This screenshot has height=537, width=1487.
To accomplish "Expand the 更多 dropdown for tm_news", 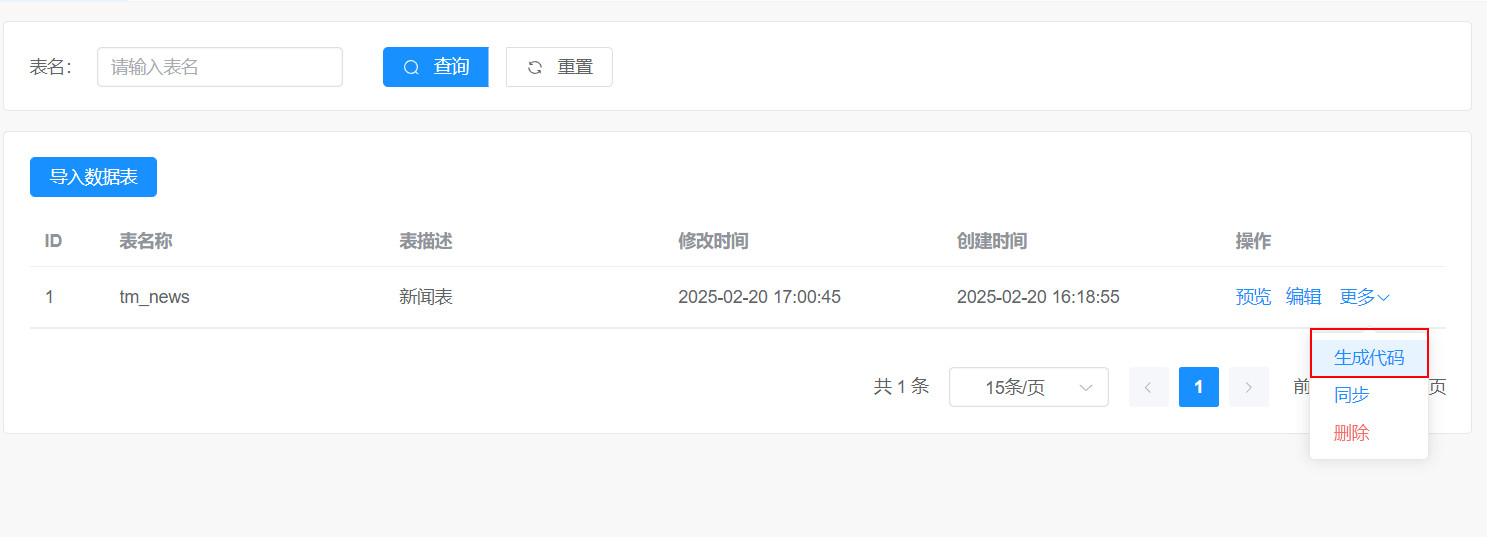I will point(1364,297).
